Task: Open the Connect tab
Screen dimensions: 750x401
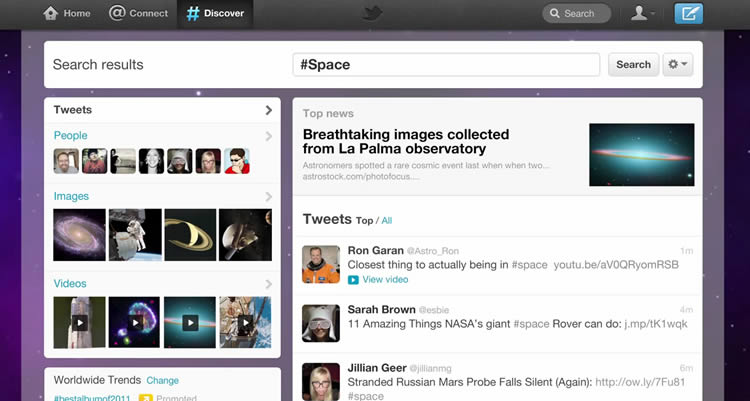Action: click(138, 13)
